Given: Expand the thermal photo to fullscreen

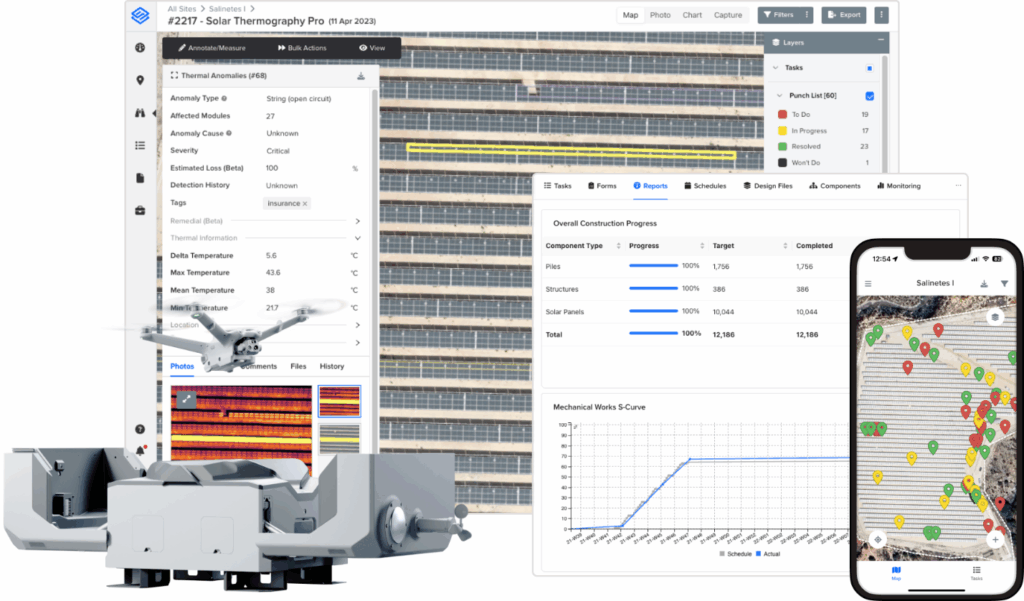Looking at the screenshot, I should [x=186, y=399].
